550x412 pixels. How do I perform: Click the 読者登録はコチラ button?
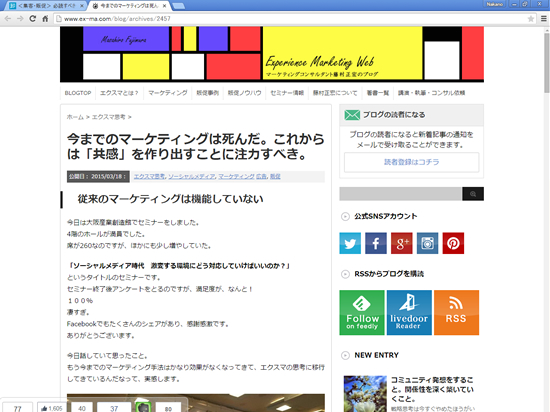(411, 162)
